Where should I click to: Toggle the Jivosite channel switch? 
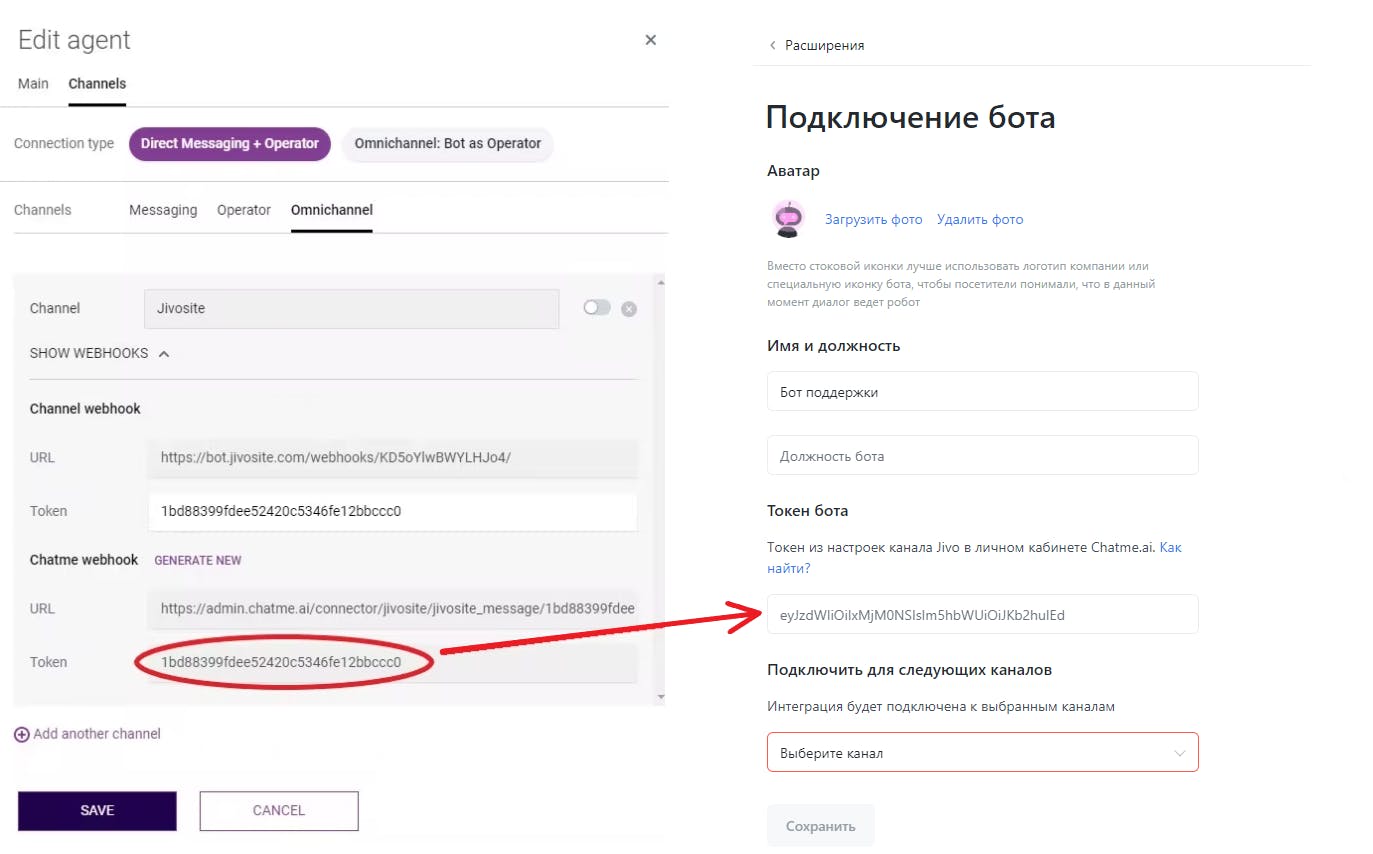click(x=597, y=308)
